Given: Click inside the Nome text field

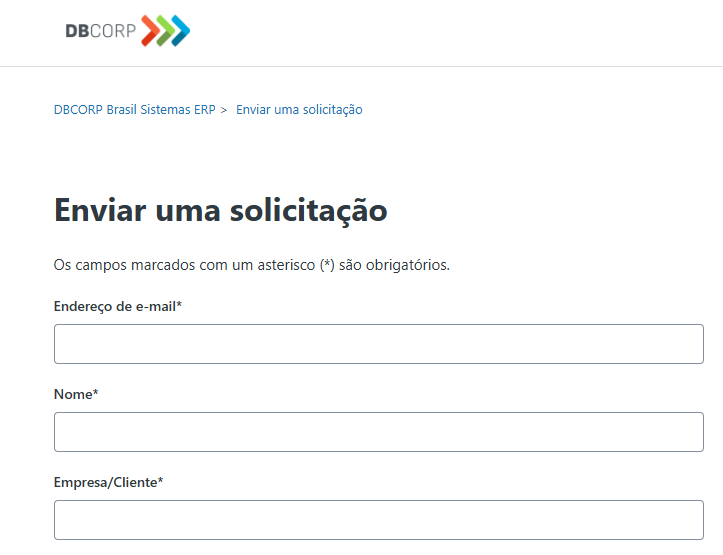Looking at the screenshot, I should pyautogui.click(x=378, y=432).
